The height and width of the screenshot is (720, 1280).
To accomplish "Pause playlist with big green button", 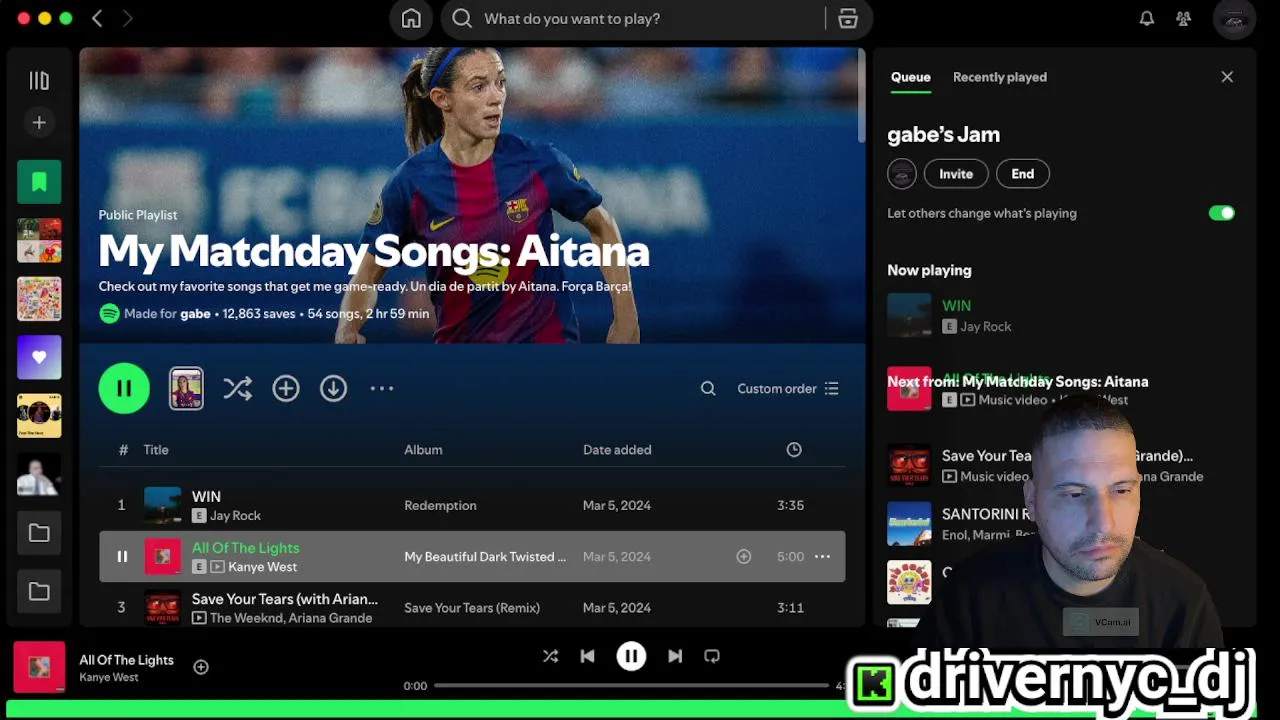I will pyautogui.click(x=124, y=389).
